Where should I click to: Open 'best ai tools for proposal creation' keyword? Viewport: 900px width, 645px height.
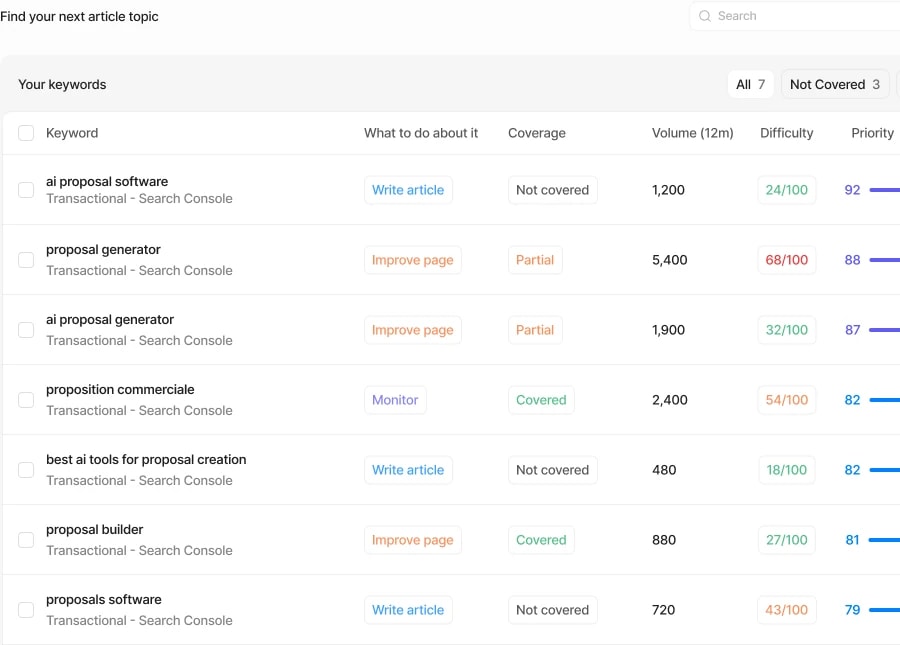(x=146, y=460)
